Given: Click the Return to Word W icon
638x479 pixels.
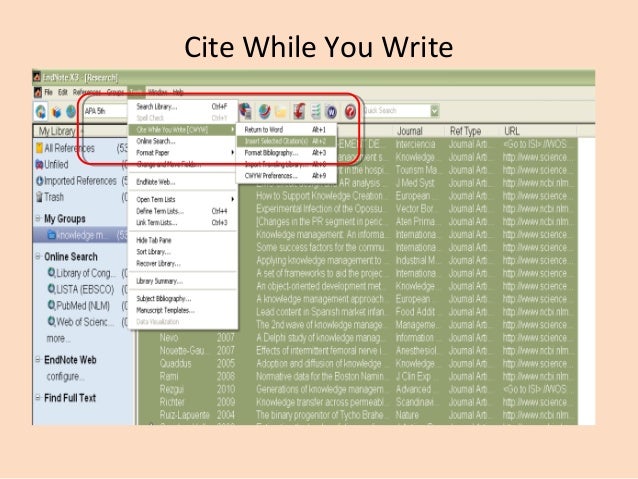Looking at the screenshot, I should pyautogui.click(x=332, y=111).
